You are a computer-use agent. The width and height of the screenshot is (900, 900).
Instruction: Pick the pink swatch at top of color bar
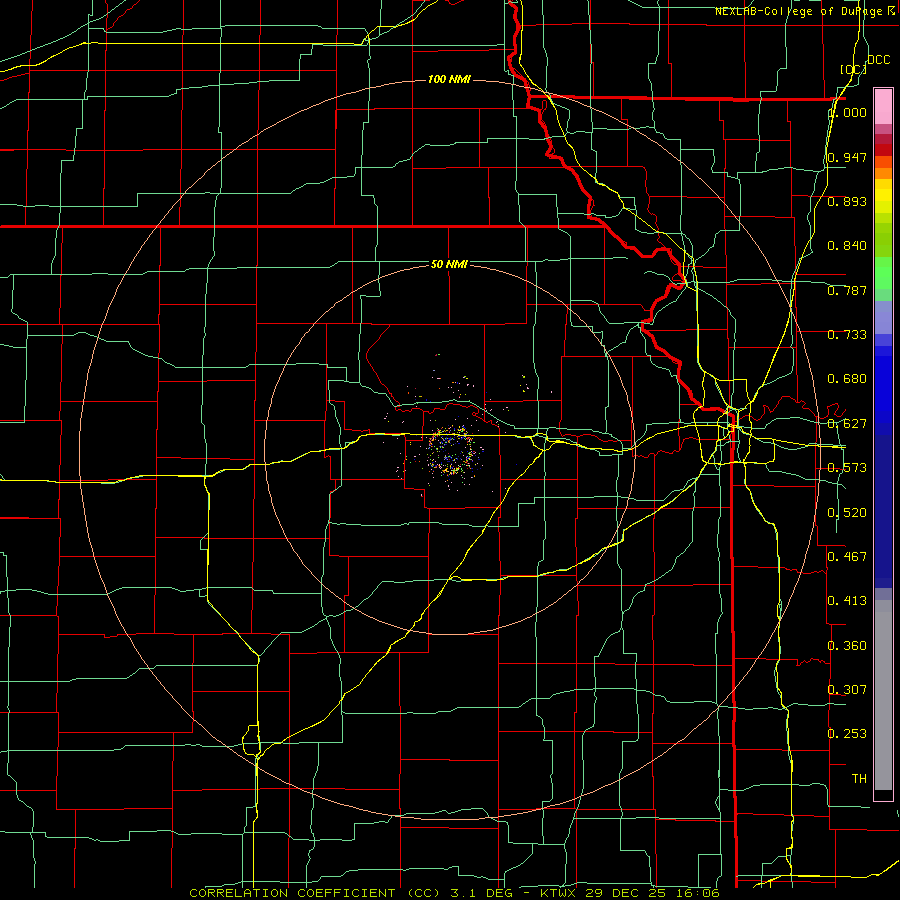[883, 106]
